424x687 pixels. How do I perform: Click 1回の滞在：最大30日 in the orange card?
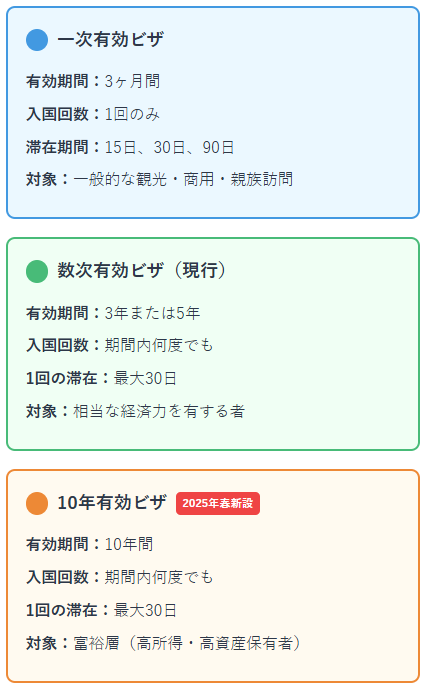101,610
